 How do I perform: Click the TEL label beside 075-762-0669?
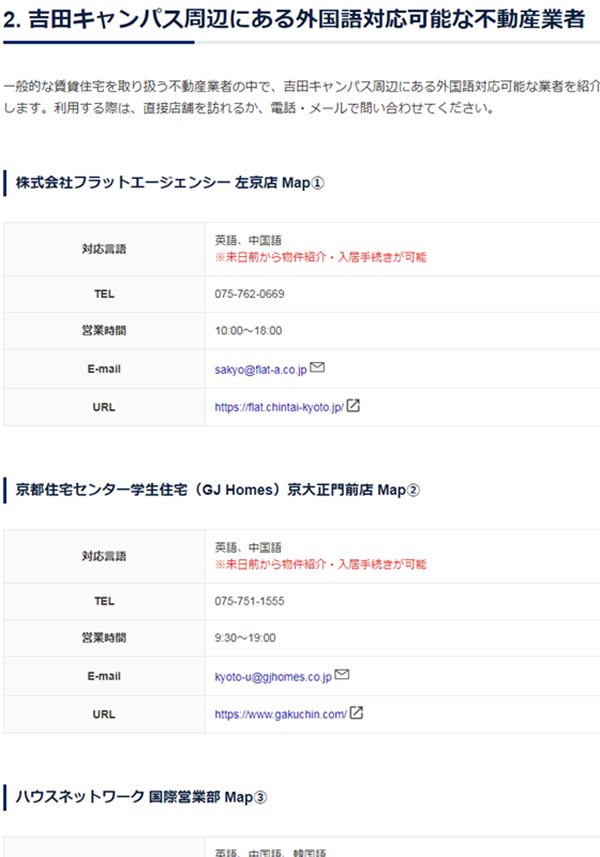pos(104,294)
